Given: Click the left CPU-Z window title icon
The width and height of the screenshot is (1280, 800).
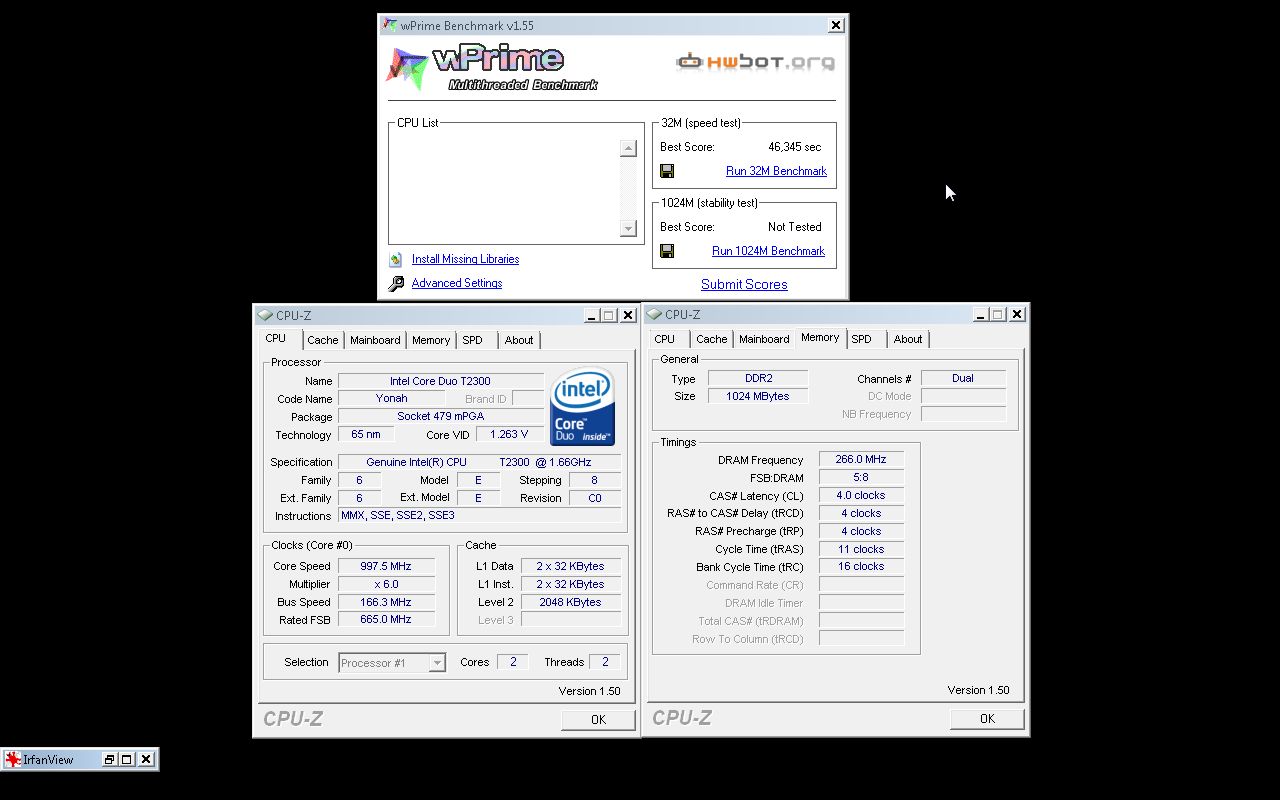Looking at the screenshot, I should 265,315.
